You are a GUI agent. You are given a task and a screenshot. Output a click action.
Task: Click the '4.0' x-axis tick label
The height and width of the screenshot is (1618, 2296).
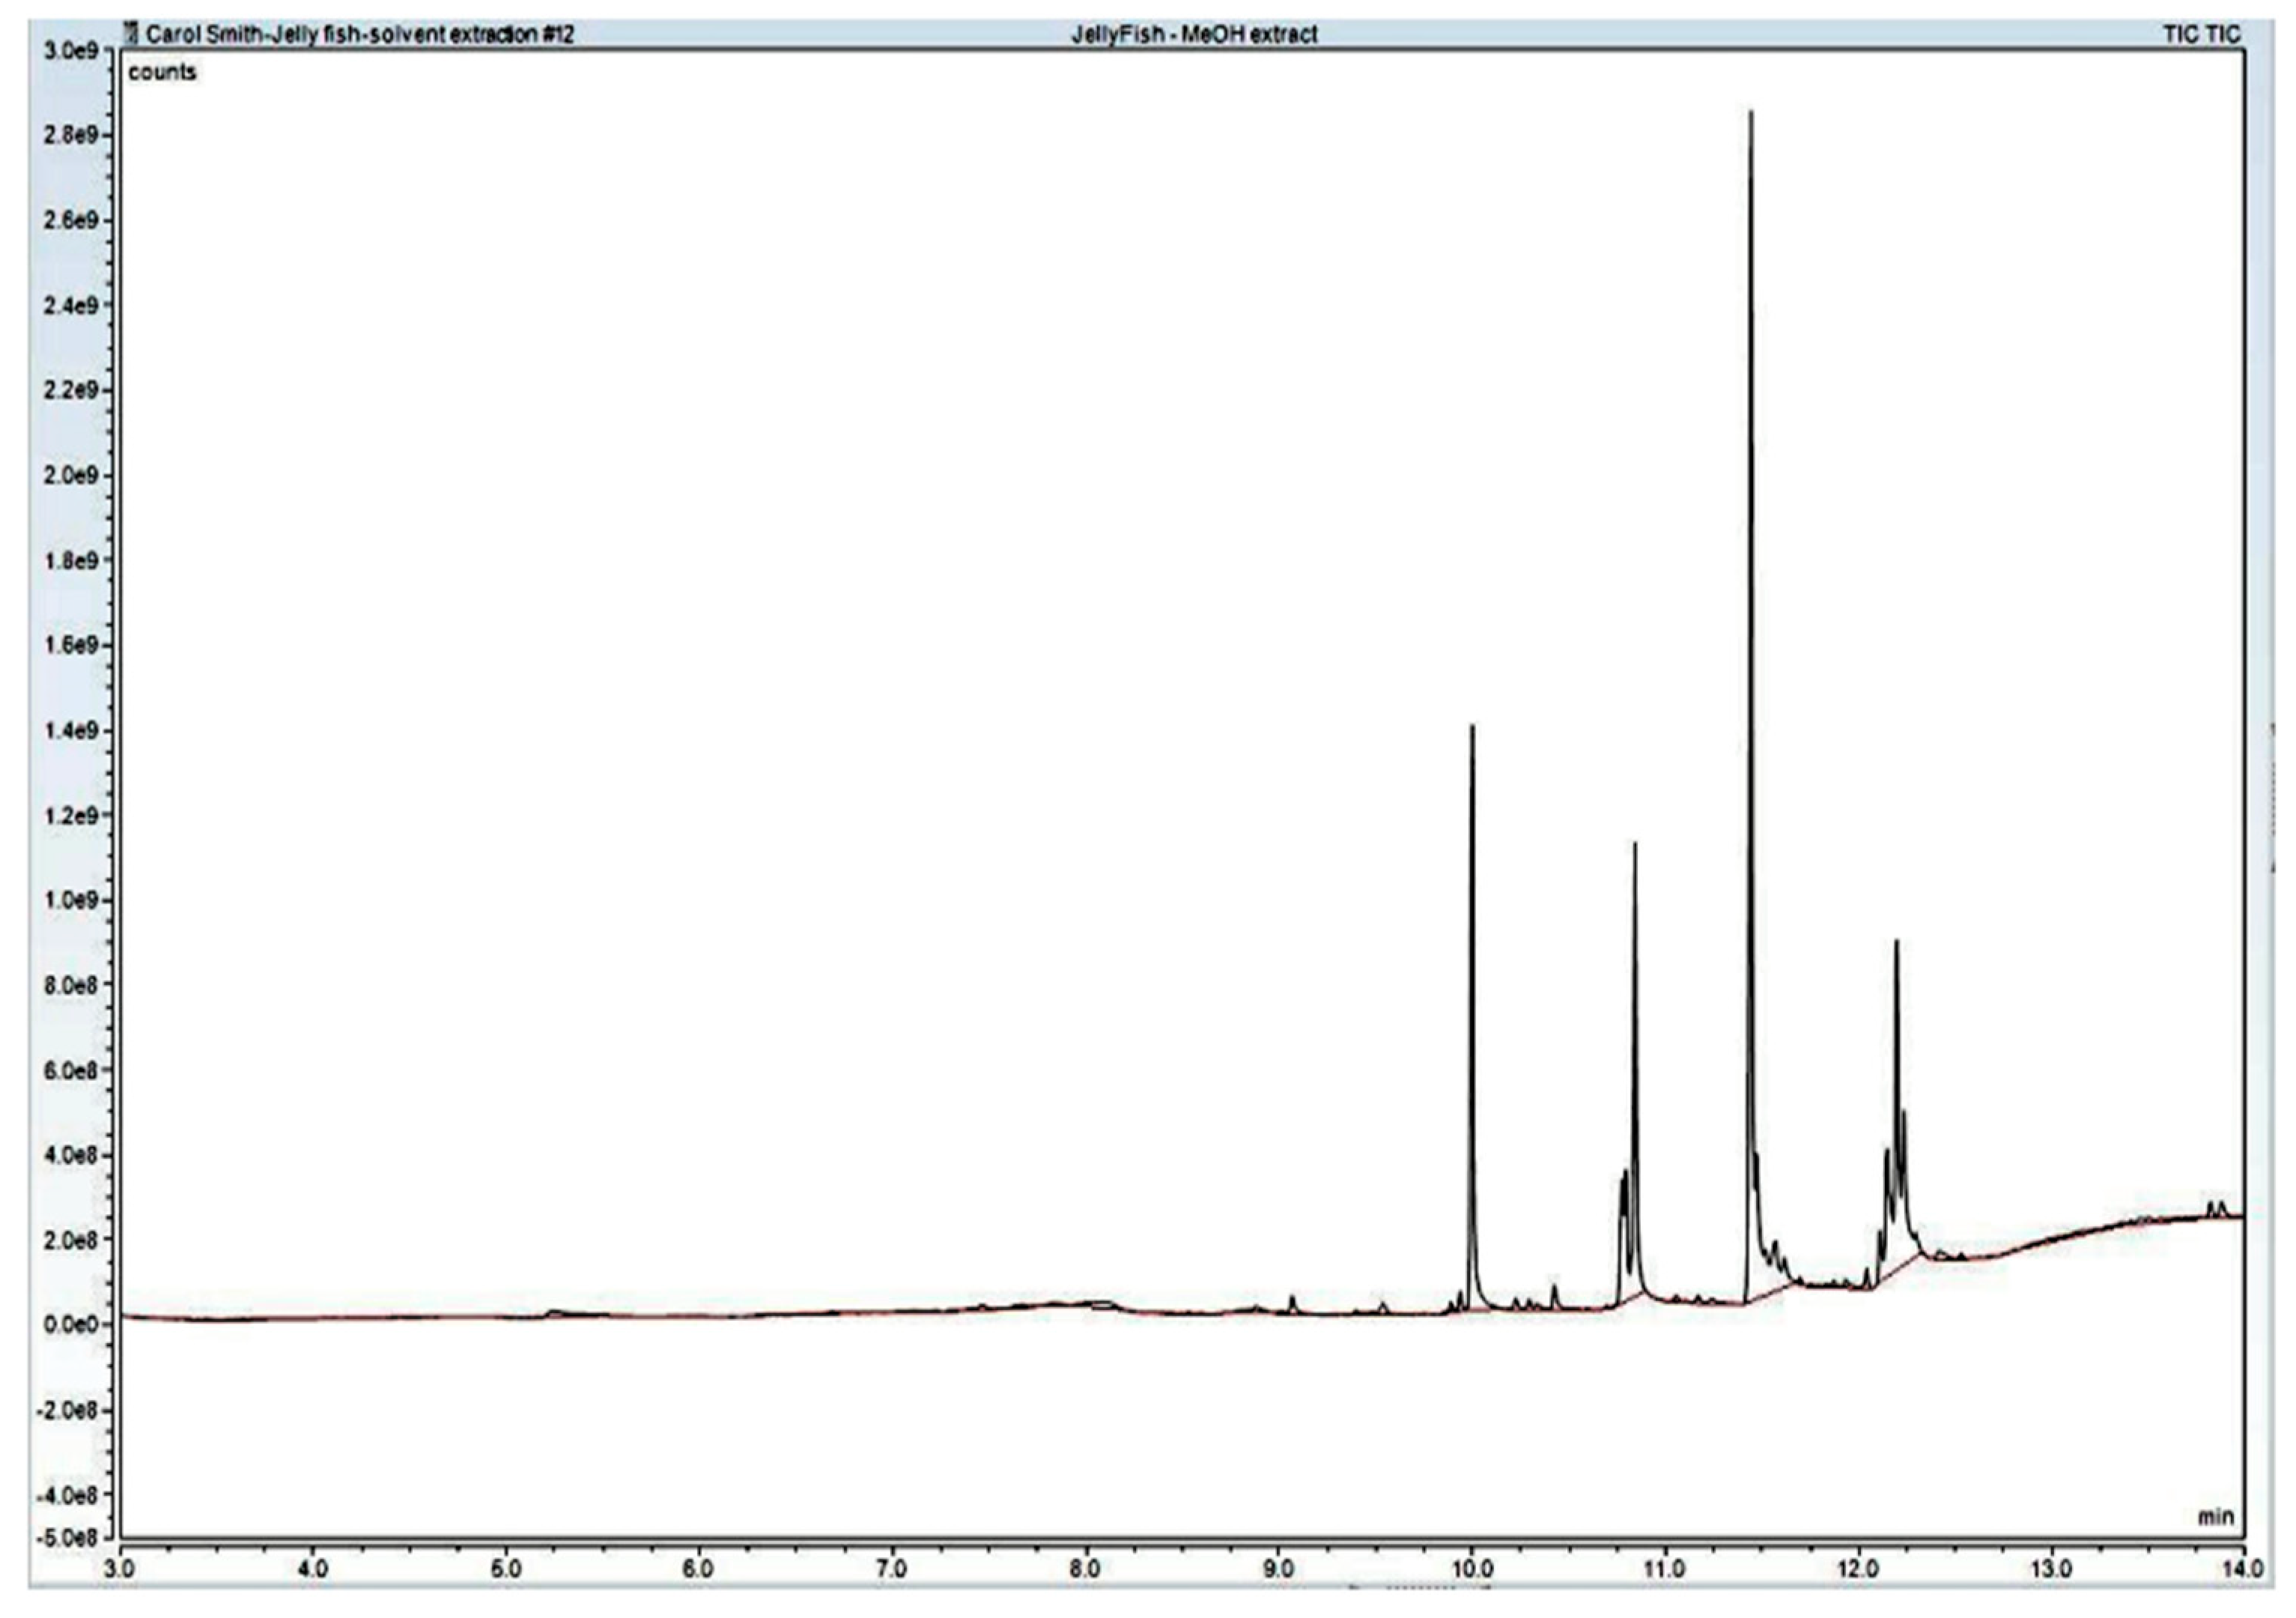click(314, 1570)
